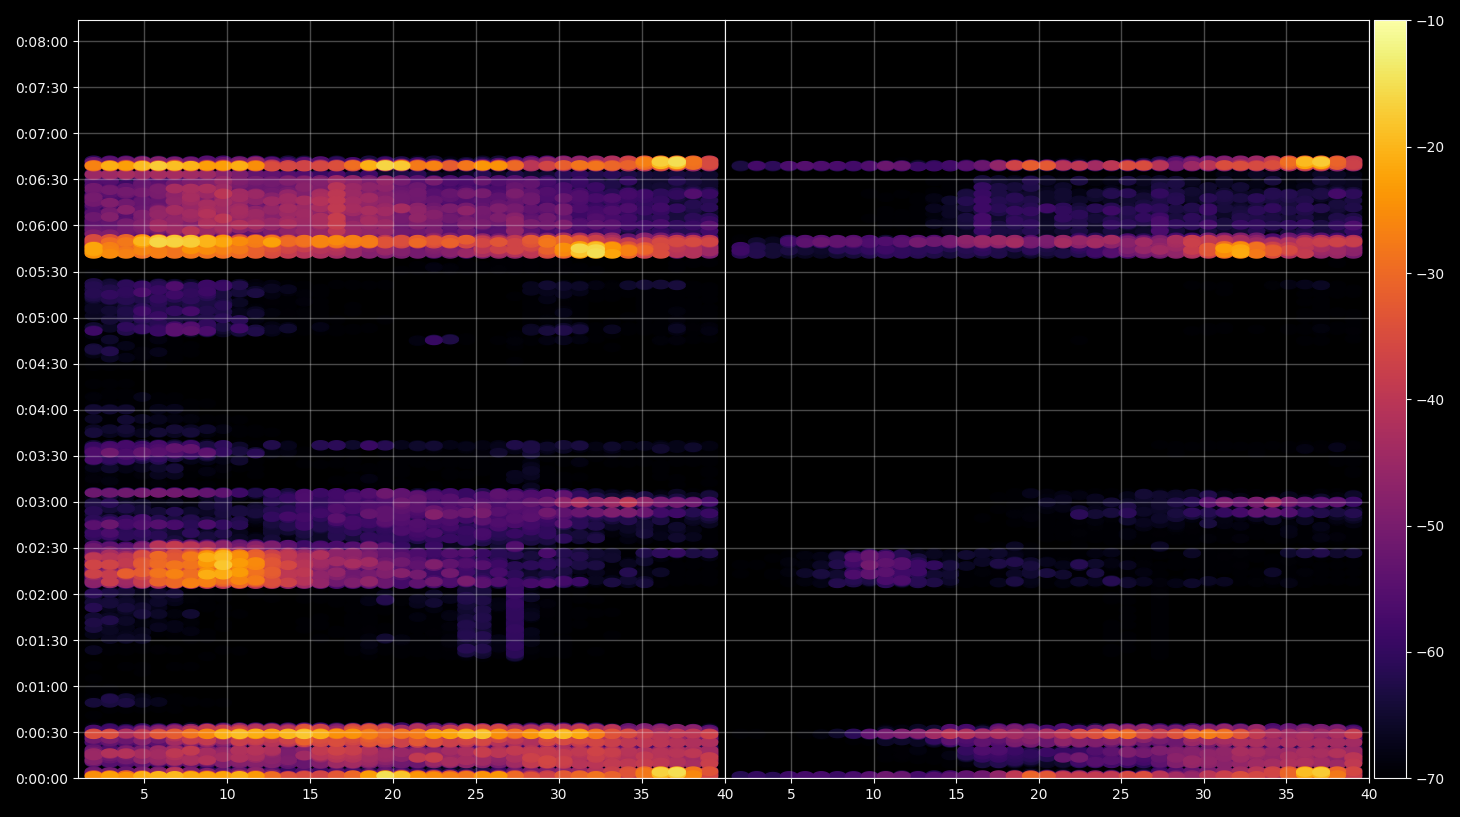
Task: Click the −20 colorbar tick label
Action: tap(1430, 147)
